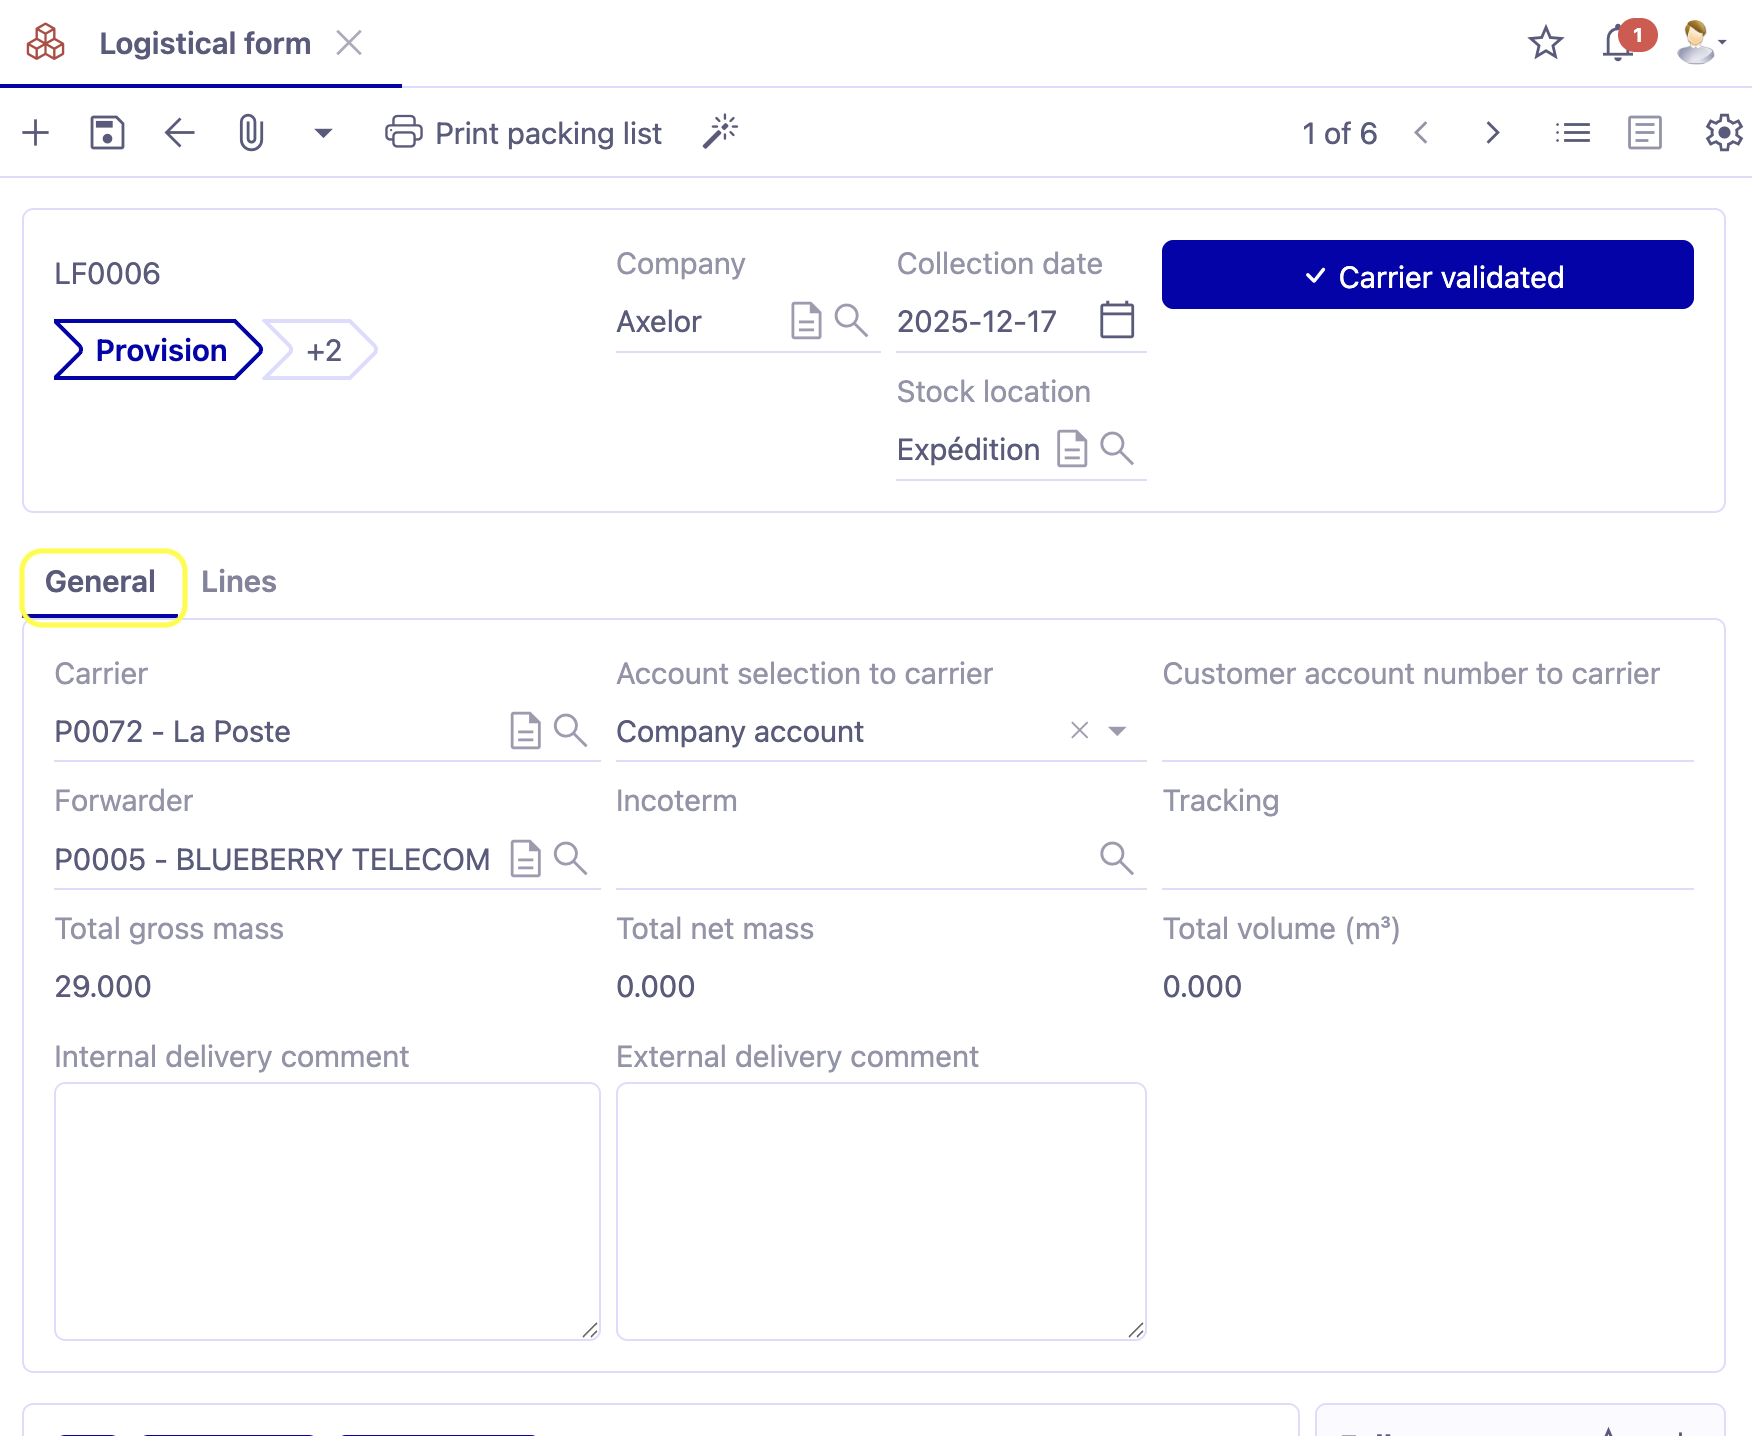The height and width of the screenshot is (1436, 1752).
Task: Select the General tab
Action: [100, 581]
